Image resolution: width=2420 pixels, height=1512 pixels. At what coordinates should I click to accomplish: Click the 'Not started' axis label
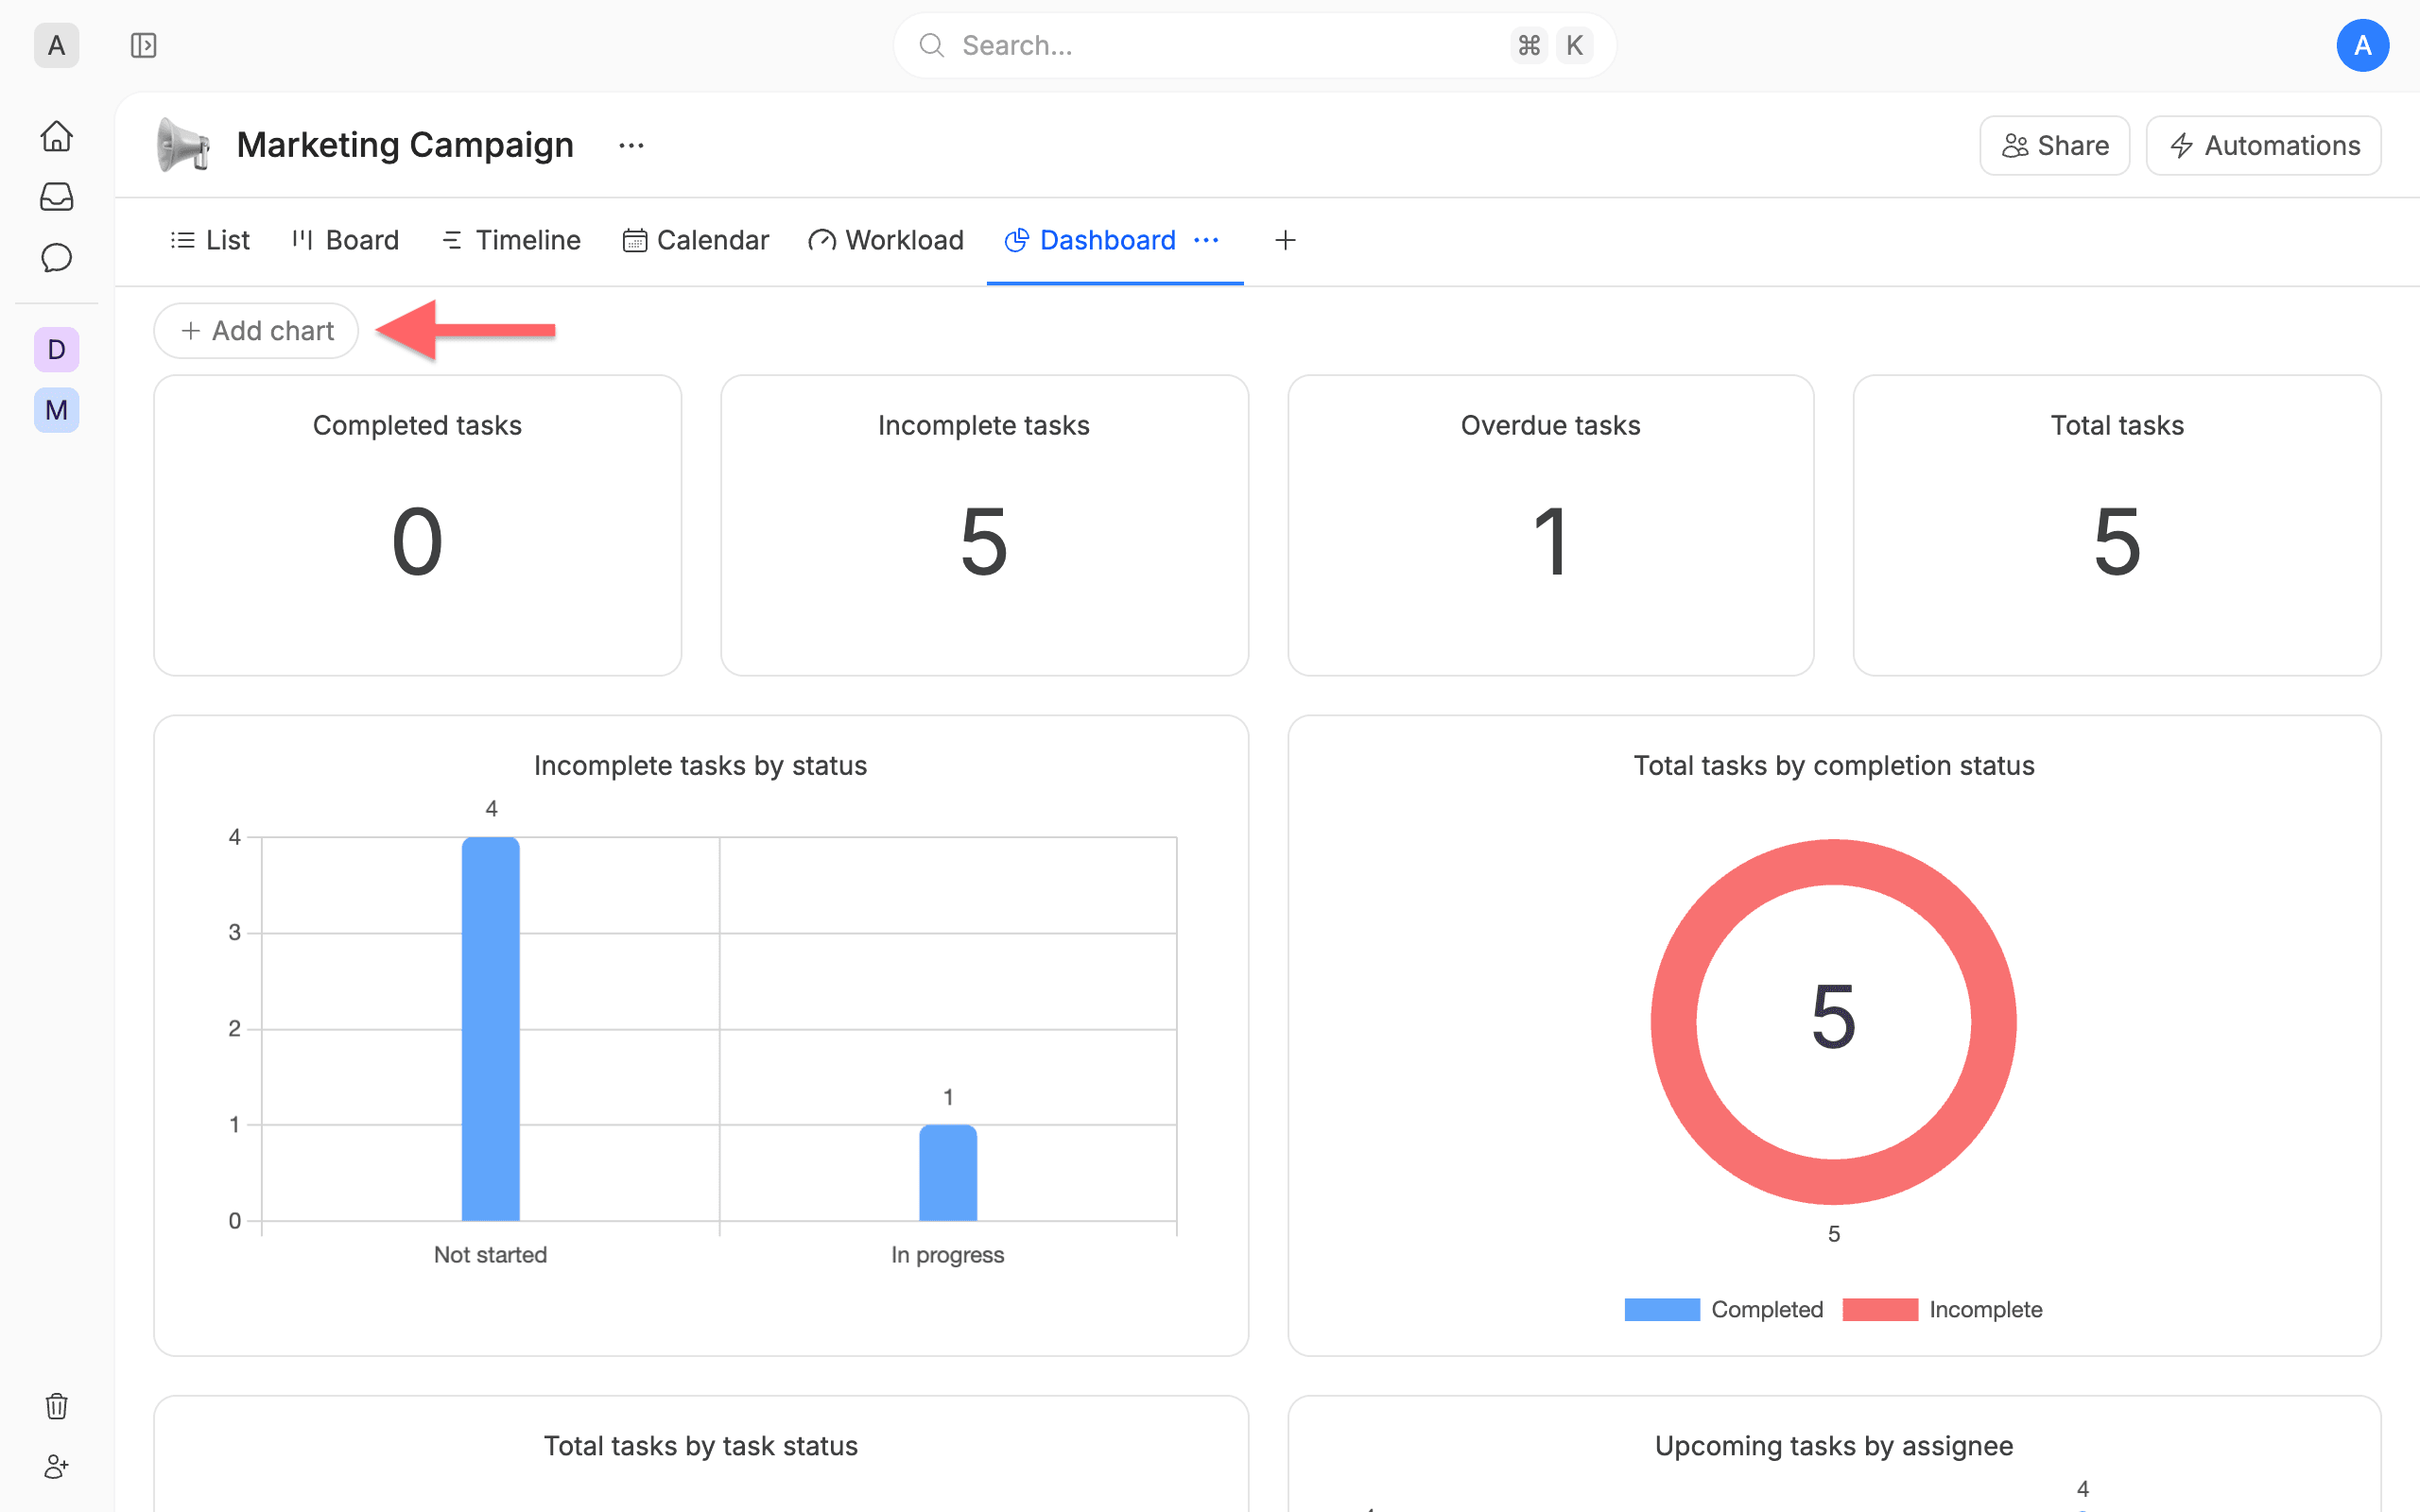pos(490,1255)
